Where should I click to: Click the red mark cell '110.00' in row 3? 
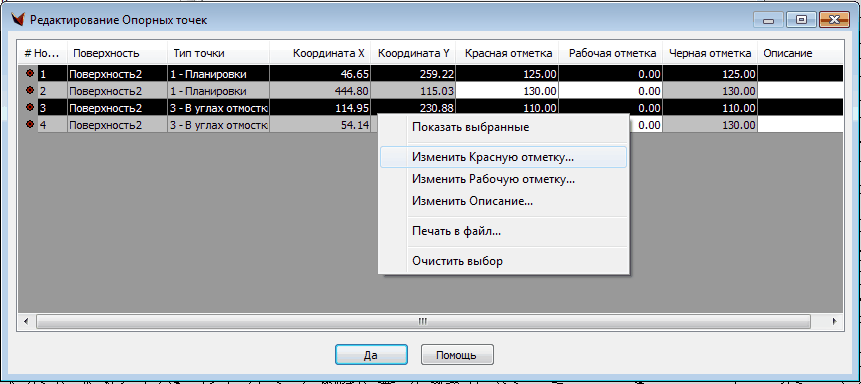tap(507, 108)
